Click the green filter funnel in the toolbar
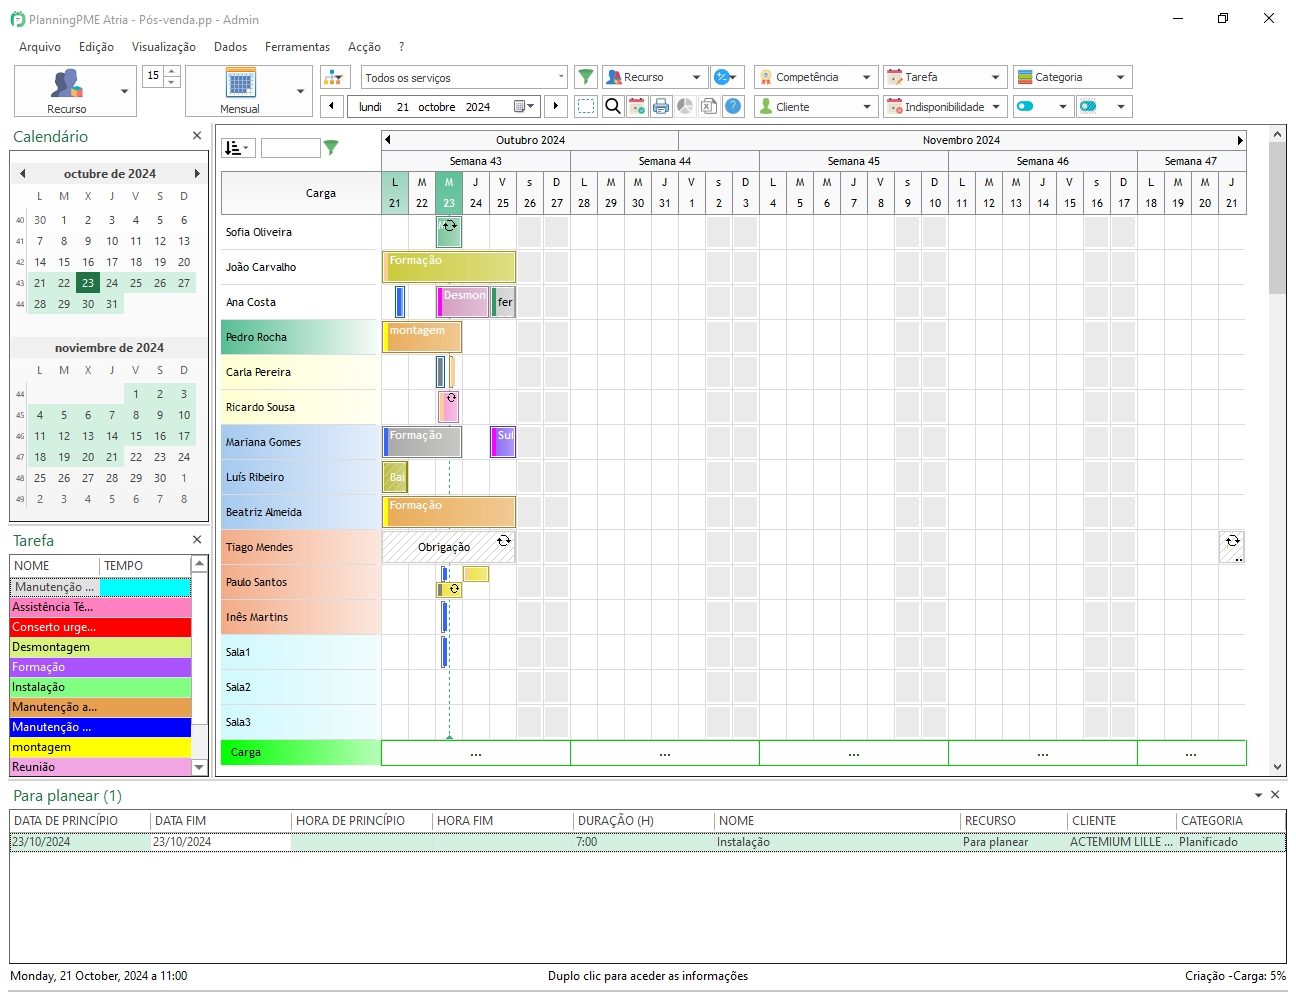Screen dimensions: 1296x992 (586, 77)
